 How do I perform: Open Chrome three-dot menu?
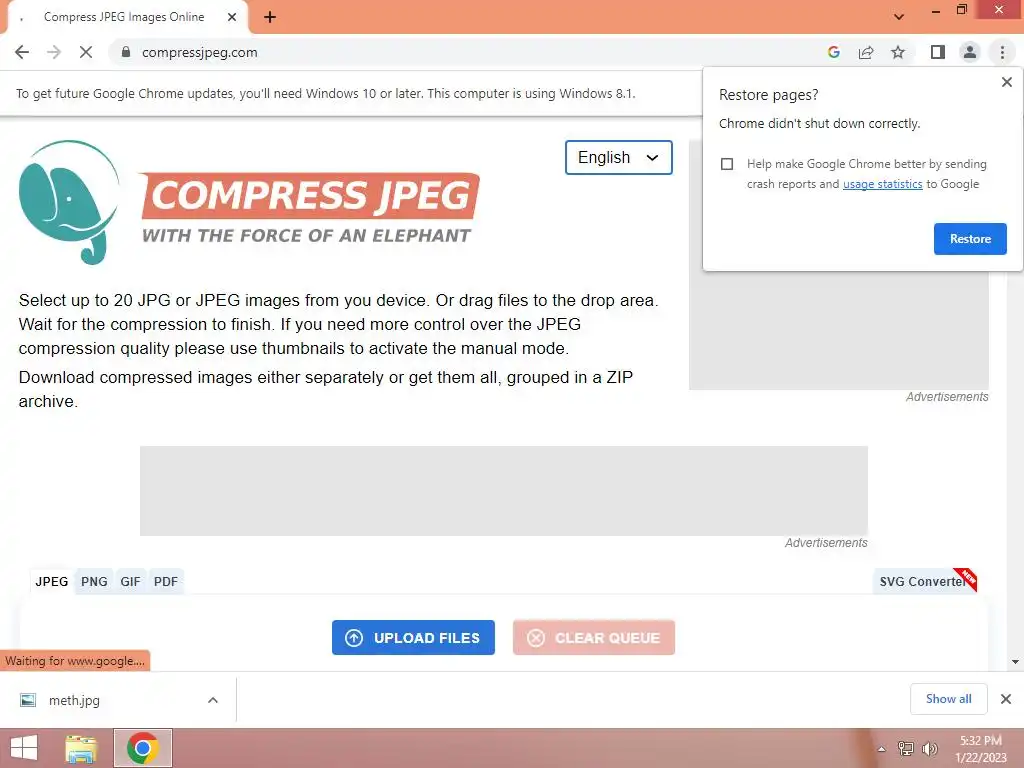pyautogui.click(x=1002, y=52)
